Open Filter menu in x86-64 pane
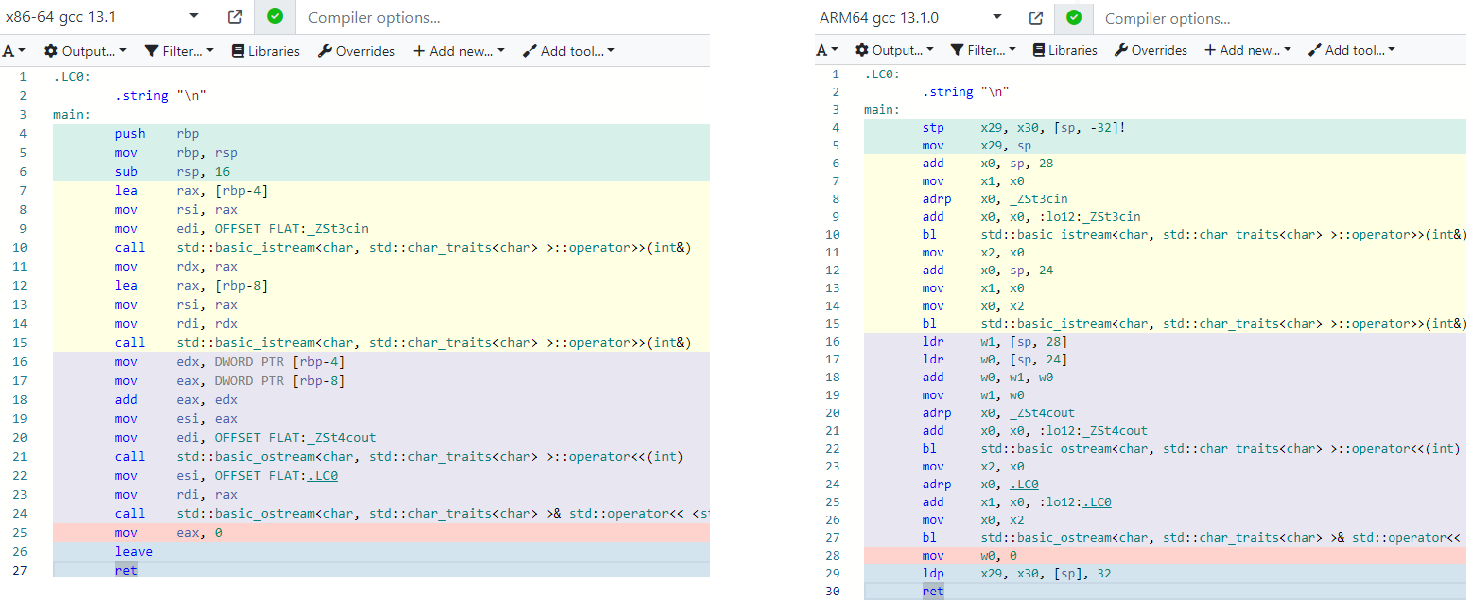1481x605 pixels. pyautogui.click(x=180, y=50)
